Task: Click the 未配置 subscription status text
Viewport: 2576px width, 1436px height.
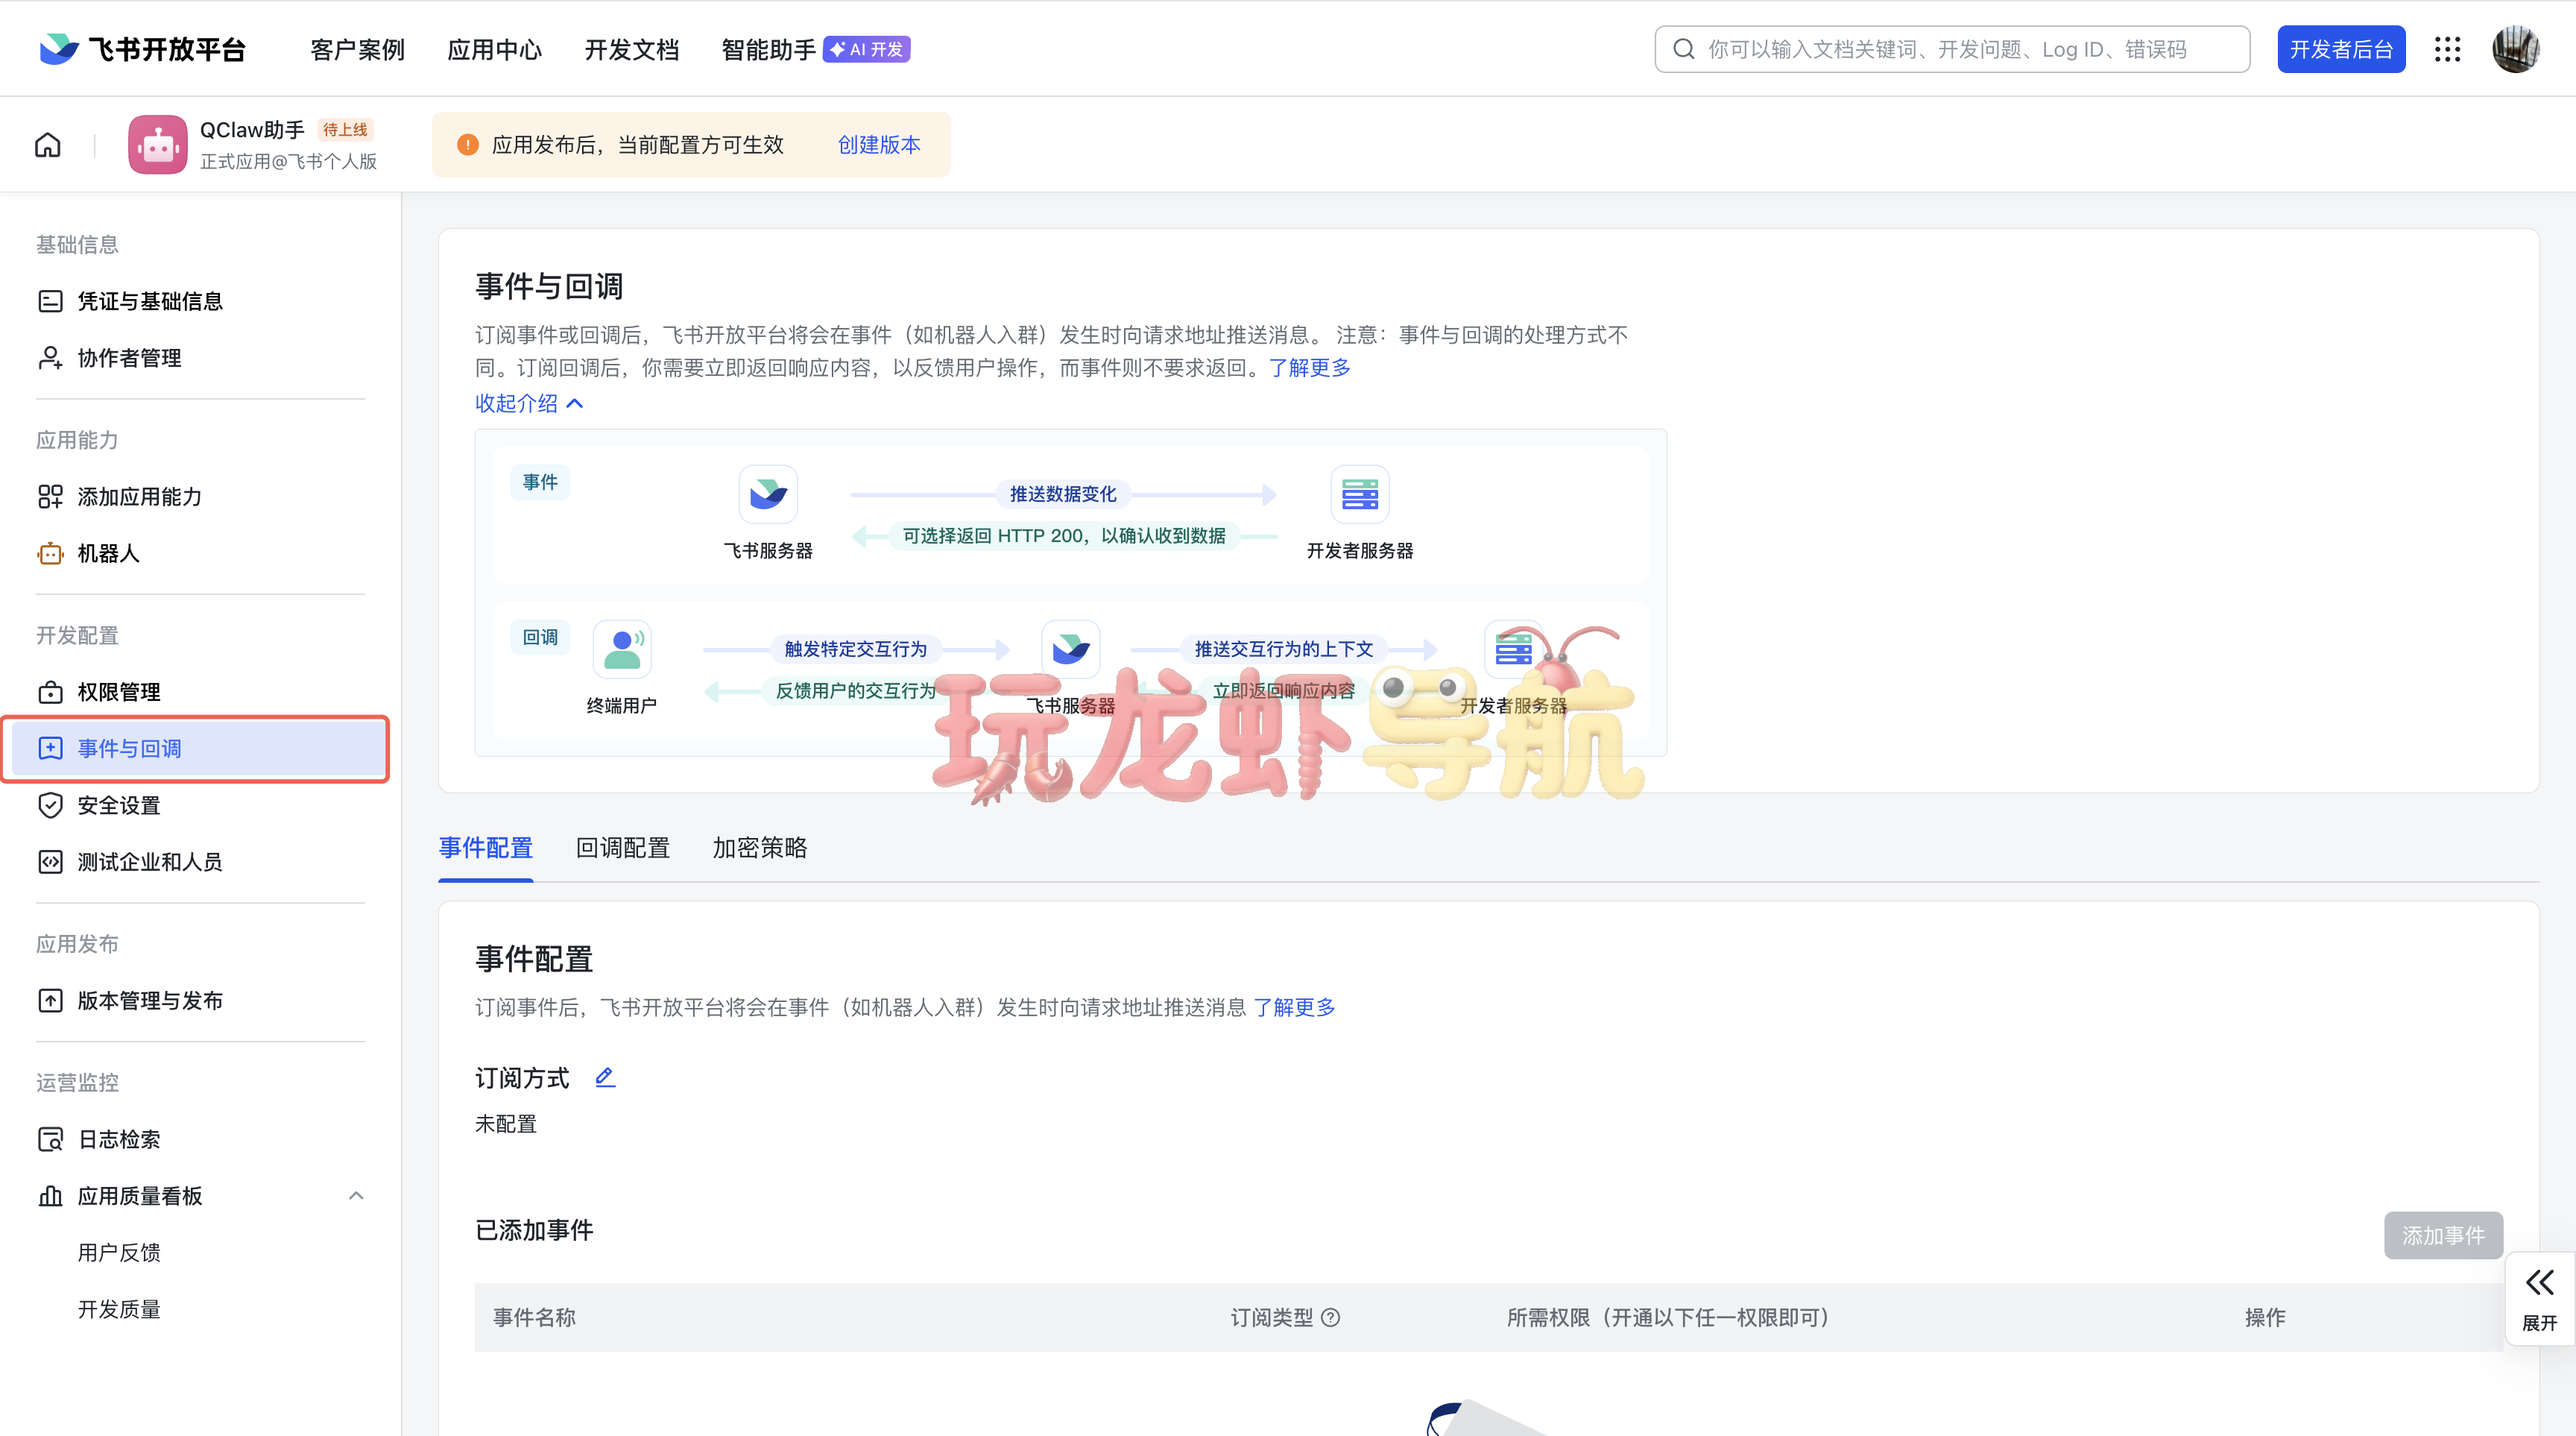Action: tap(506, 1124)
